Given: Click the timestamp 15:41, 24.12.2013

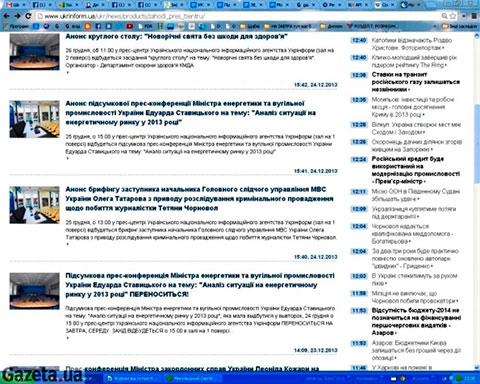Looking at the screenshot, I should [315, 171].
